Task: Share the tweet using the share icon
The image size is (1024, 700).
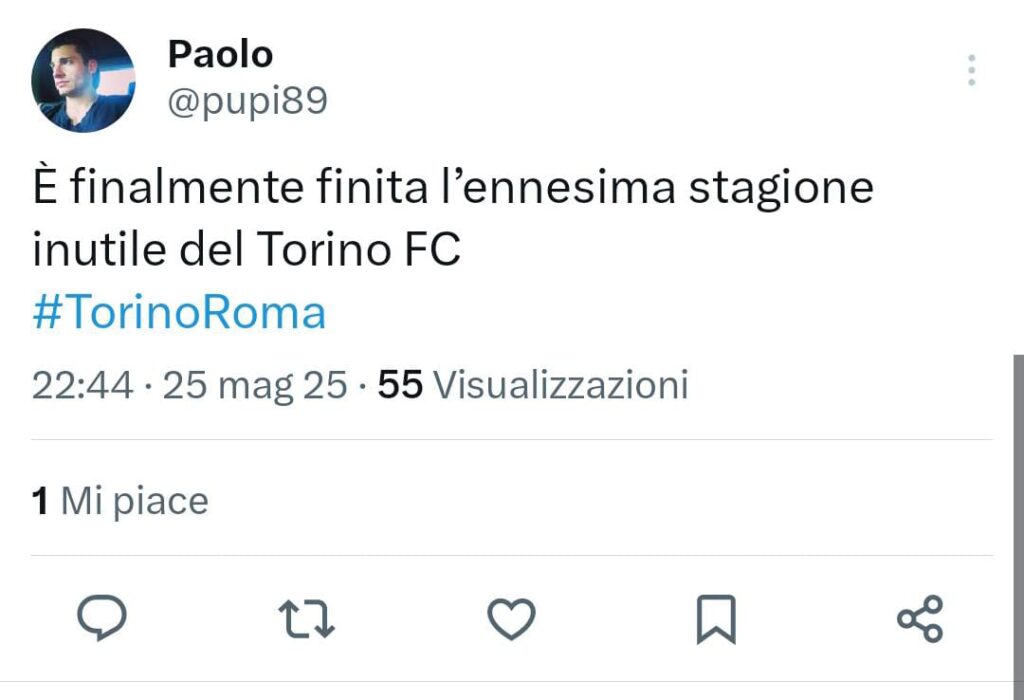Action: tap(920, 619)
